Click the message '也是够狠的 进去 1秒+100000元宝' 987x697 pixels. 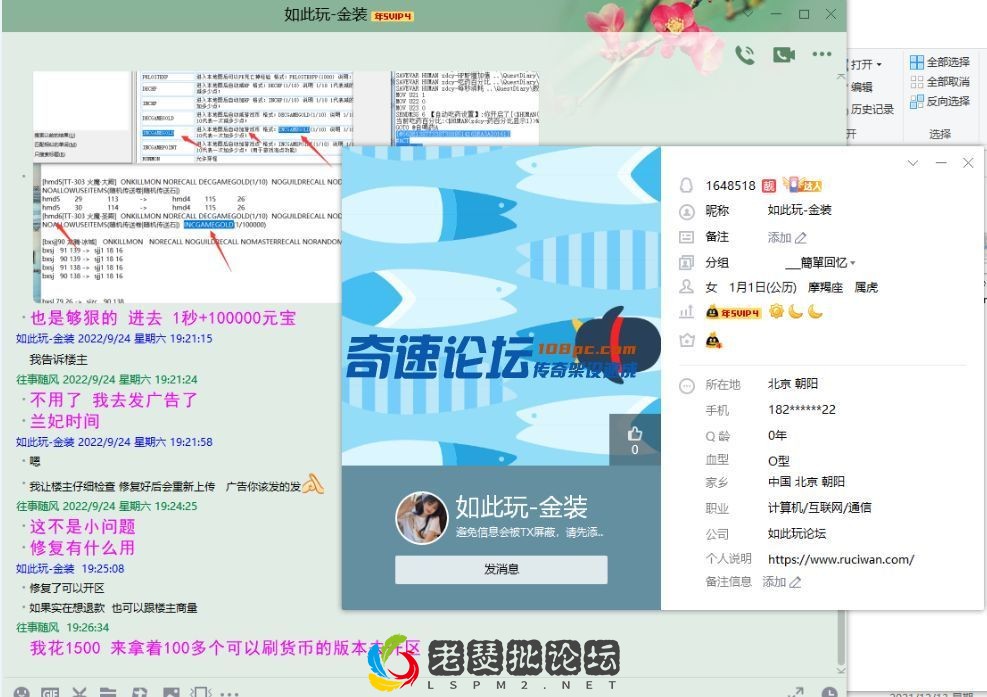click(163, 318)
